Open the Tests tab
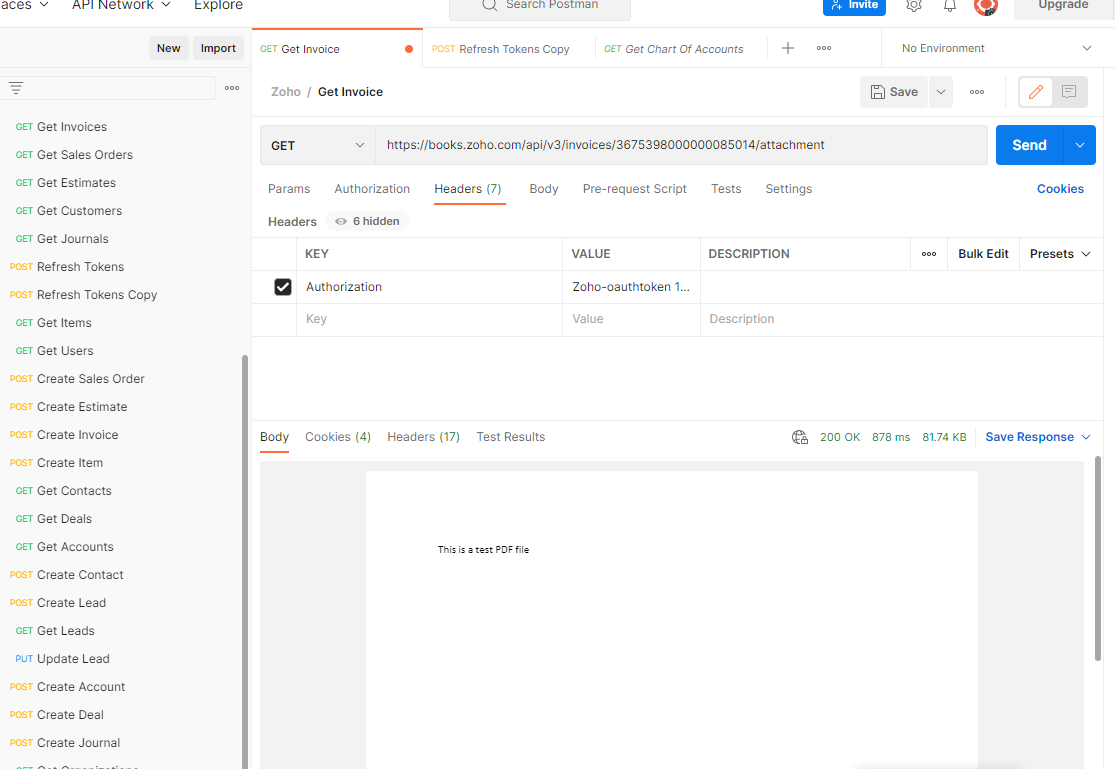This screenshot has width=1115, height=769. point(726,189)
